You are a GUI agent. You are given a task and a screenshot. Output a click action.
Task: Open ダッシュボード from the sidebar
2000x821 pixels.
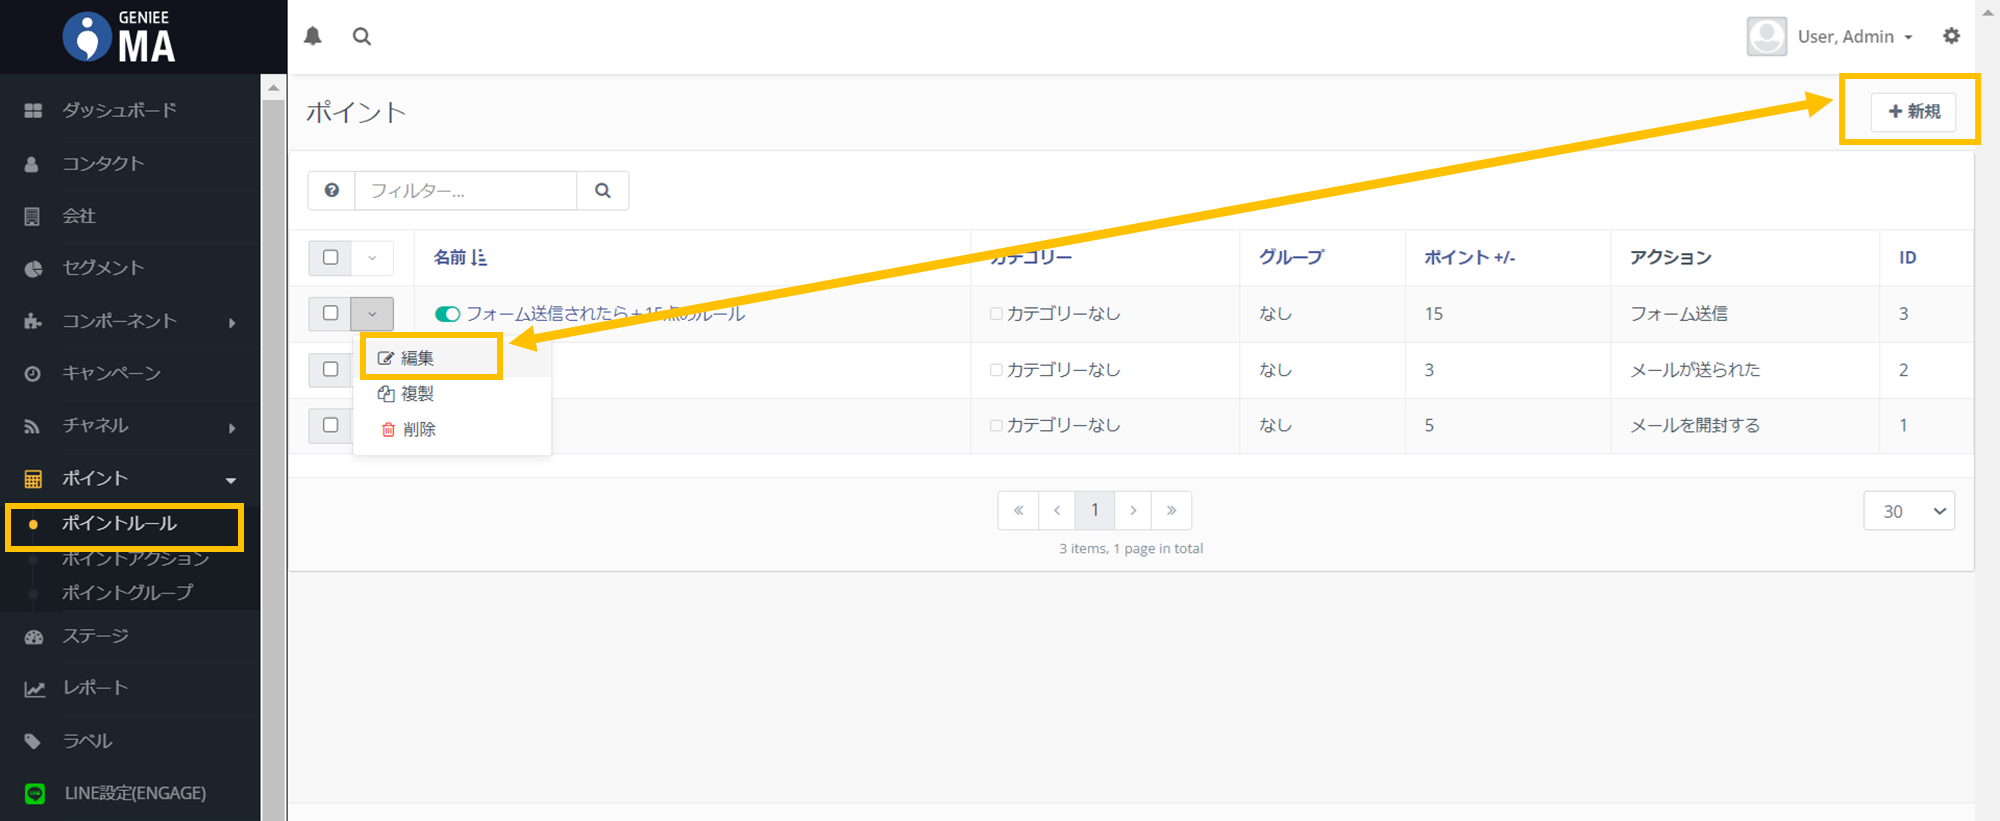(x=119, y=110)
